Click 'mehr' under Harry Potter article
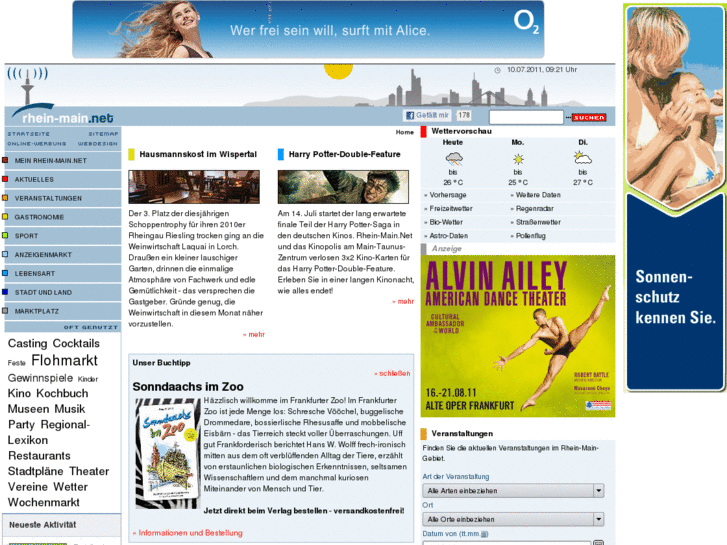The width and height of the screenshot is (727, 545). pyautogui.click(x=403, y=301)
